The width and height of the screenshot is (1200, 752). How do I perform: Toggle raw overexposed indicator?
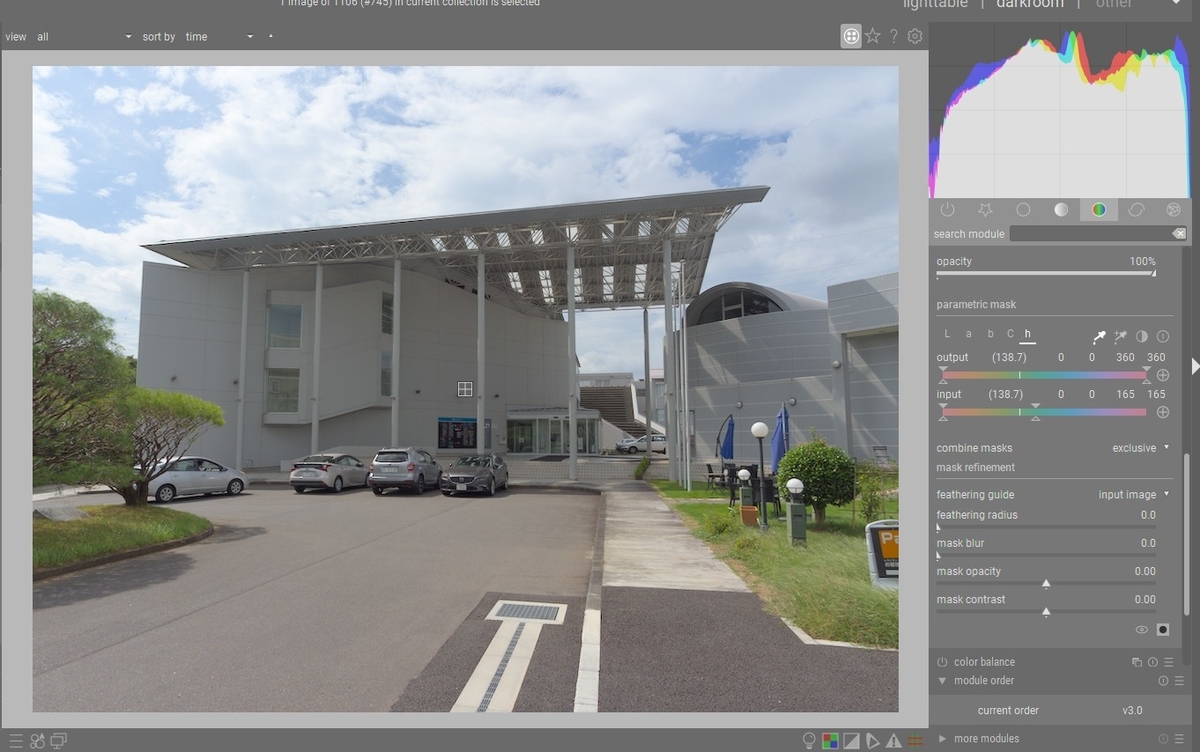(x=830, y=741)
